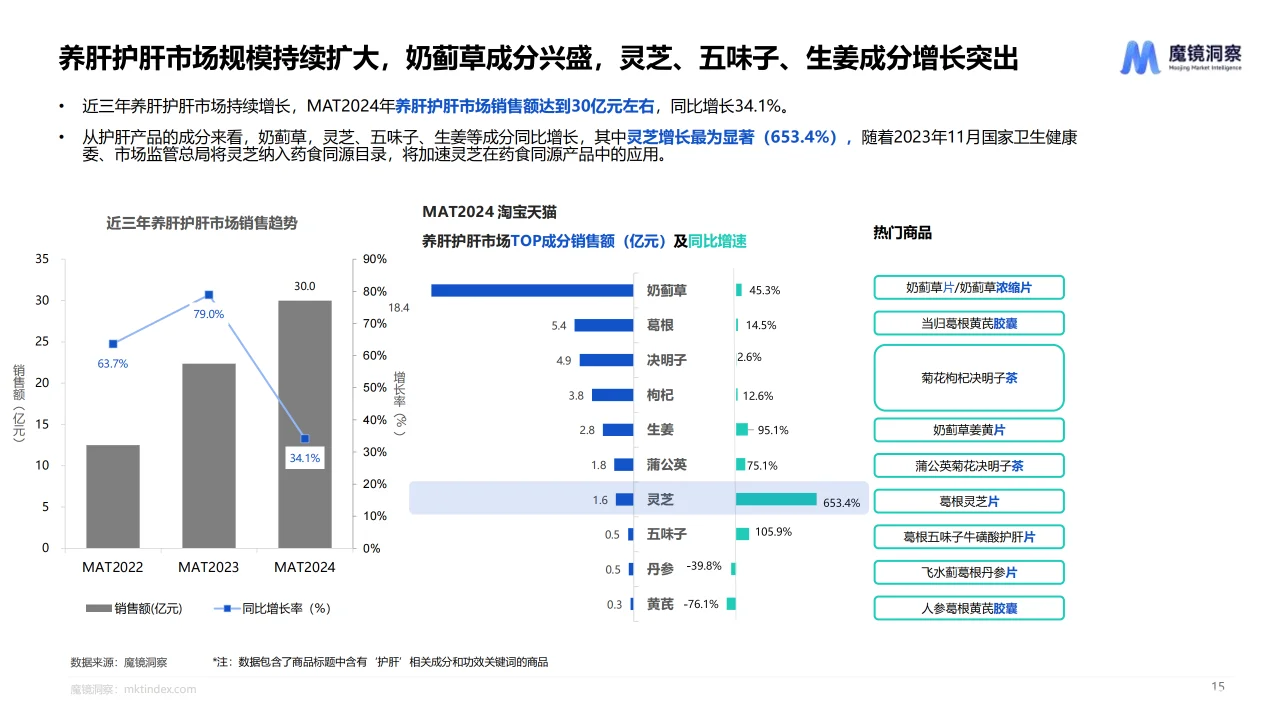The width and height of the screenshot is (1280, 720).
Task: Switch to the MAT2024 淘宝天猫 section
Action: [493, 212]
